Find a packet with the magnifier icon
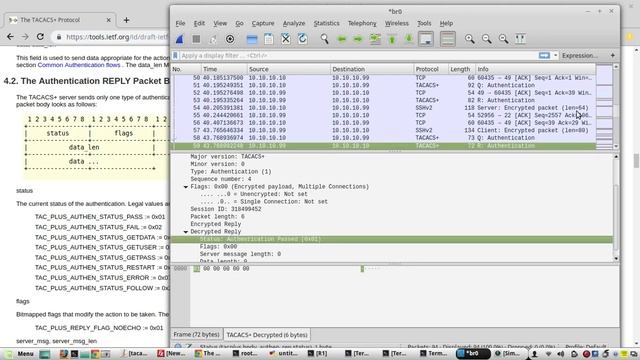Screen dimensions: 640x360 coord(324,39)
